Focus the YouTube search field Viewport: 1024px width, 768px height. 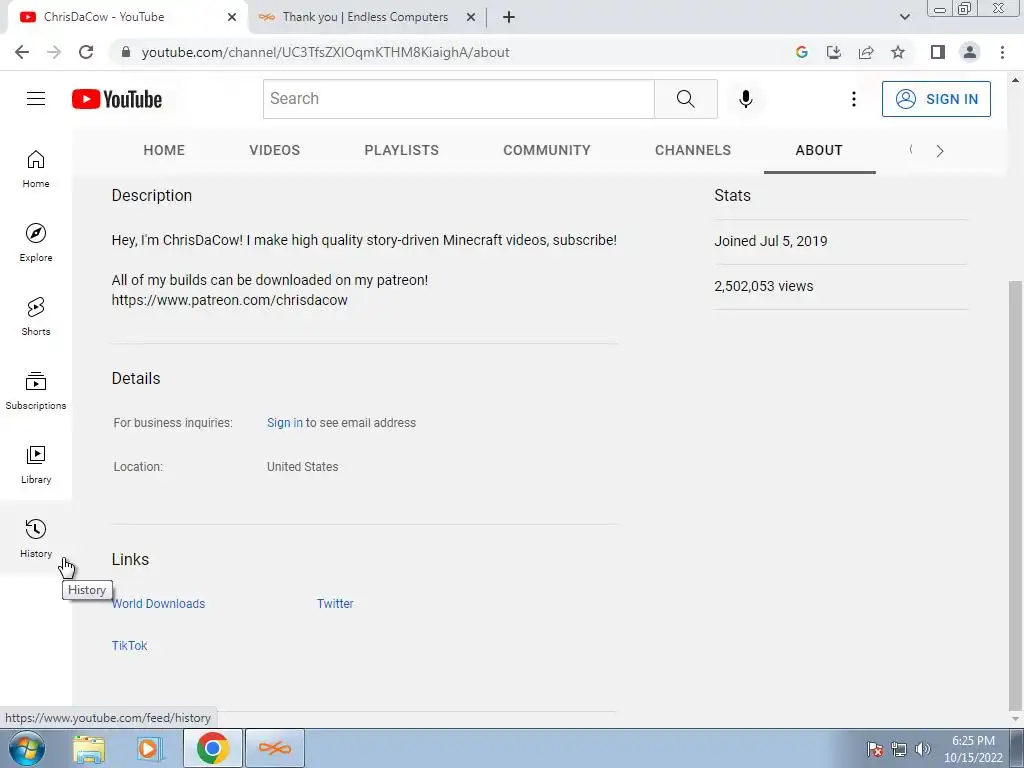[x=458, y=99]
